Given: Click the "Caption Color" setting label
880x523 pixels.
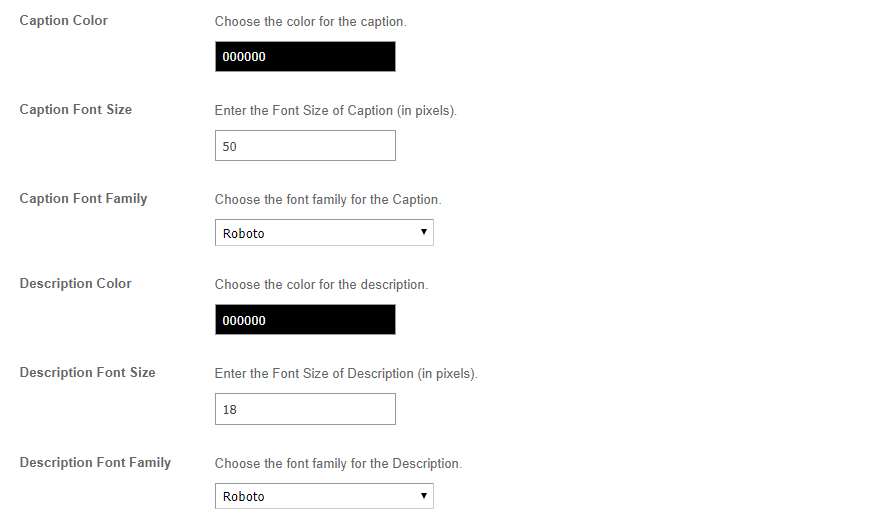Looking at the screenshot, I should 64,20.
